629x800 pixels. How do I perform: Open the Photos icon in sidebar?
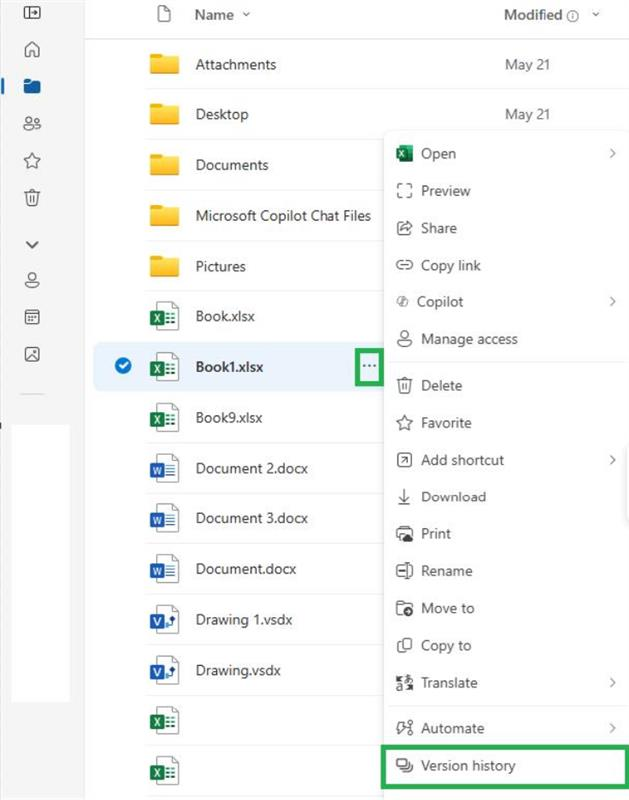click(32, 354)
